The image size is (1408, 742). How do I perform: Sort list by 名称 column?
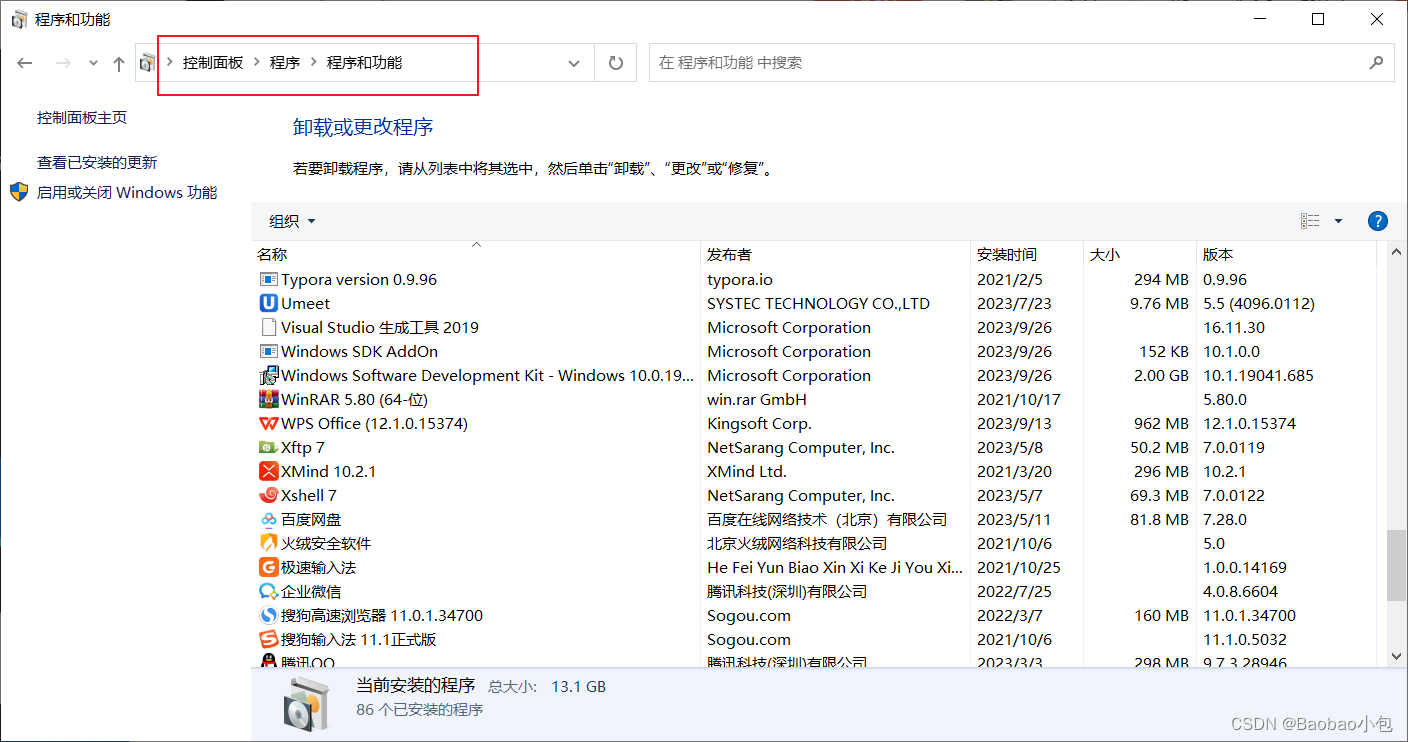(x=476, y=254)
